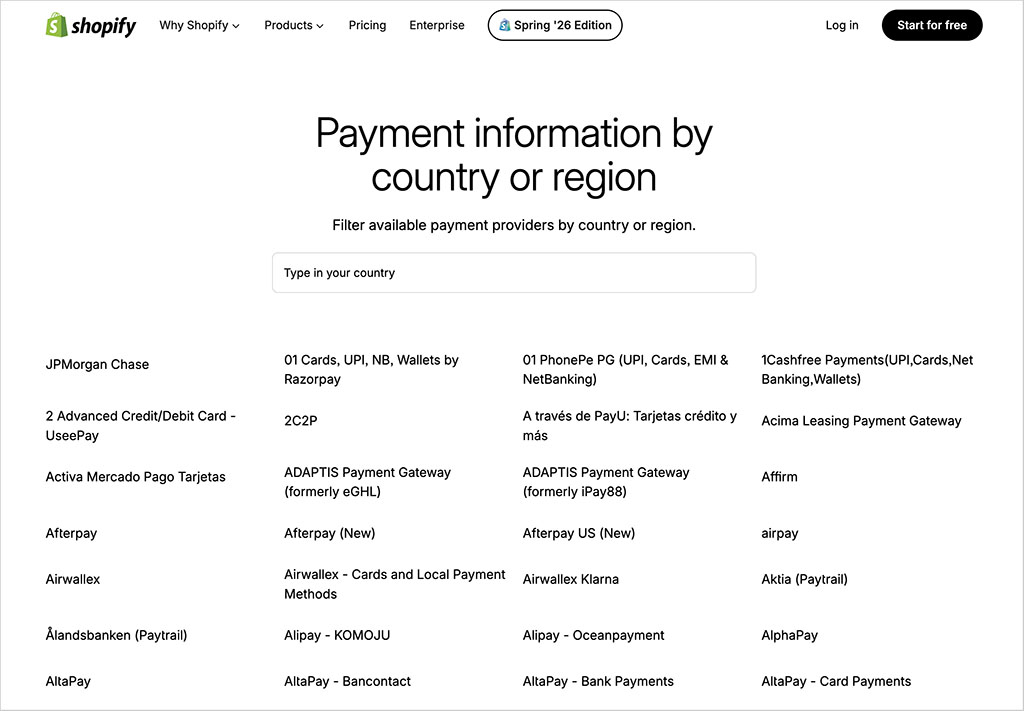Viewport: 1024px width, 711px height.
Task: Select AltaPay - Card Payments provider
Action: click(836, 681)
